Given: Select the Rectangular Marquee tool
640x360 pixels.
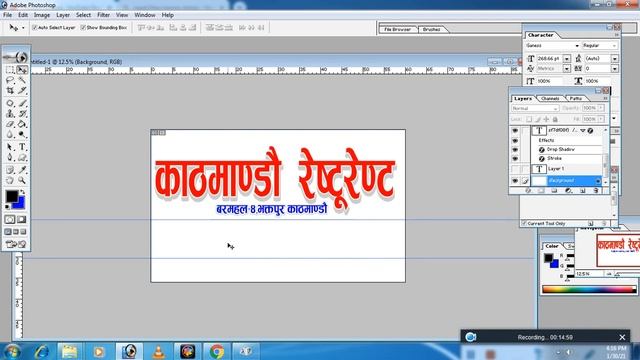Looking at the screenshot, I should pos(10,70).
